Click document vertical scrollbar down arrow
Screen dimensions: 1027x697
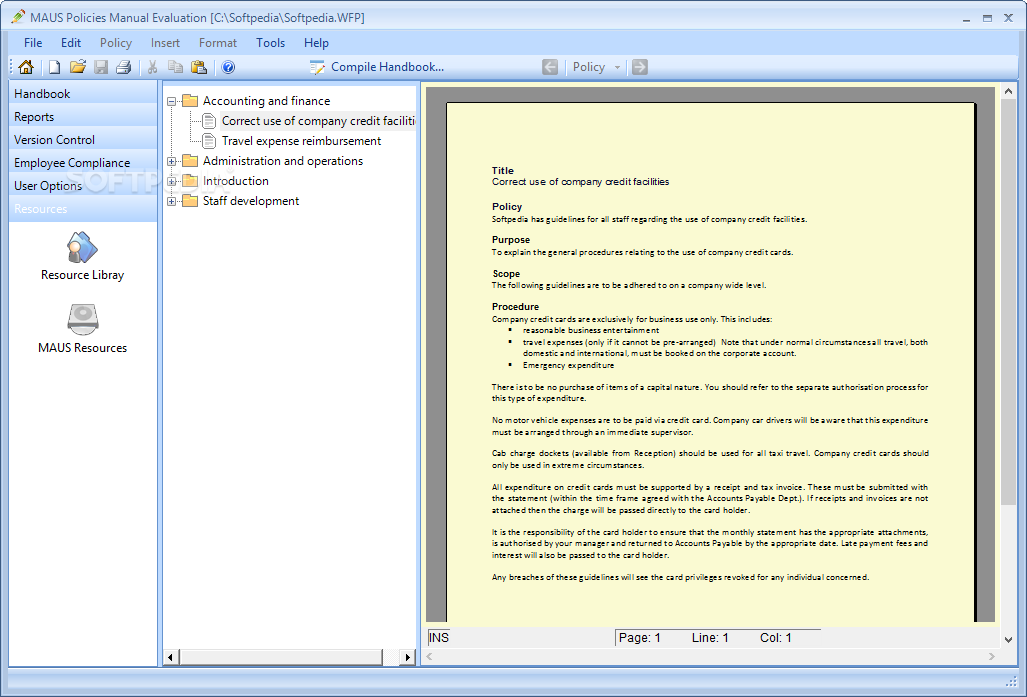pos(1008,639)
